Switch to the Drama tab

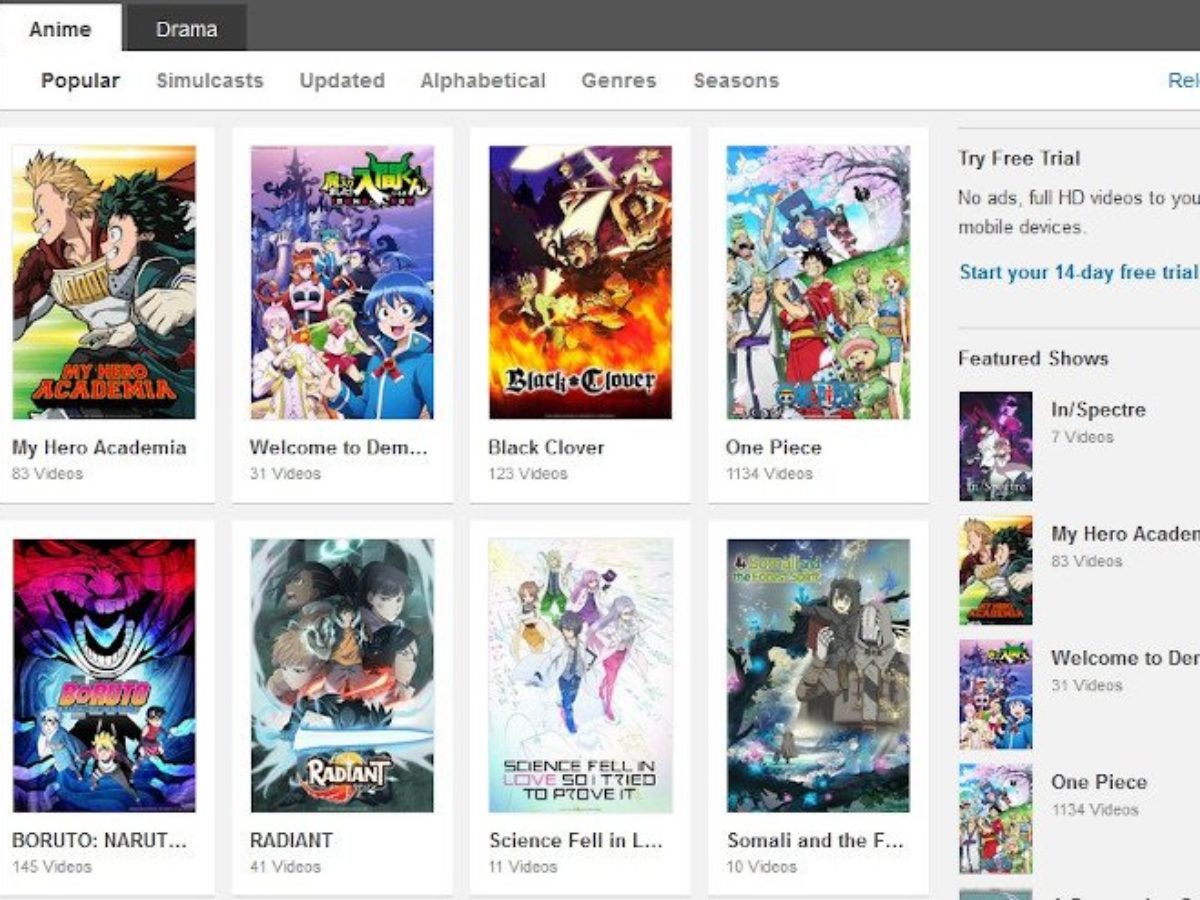186,28
